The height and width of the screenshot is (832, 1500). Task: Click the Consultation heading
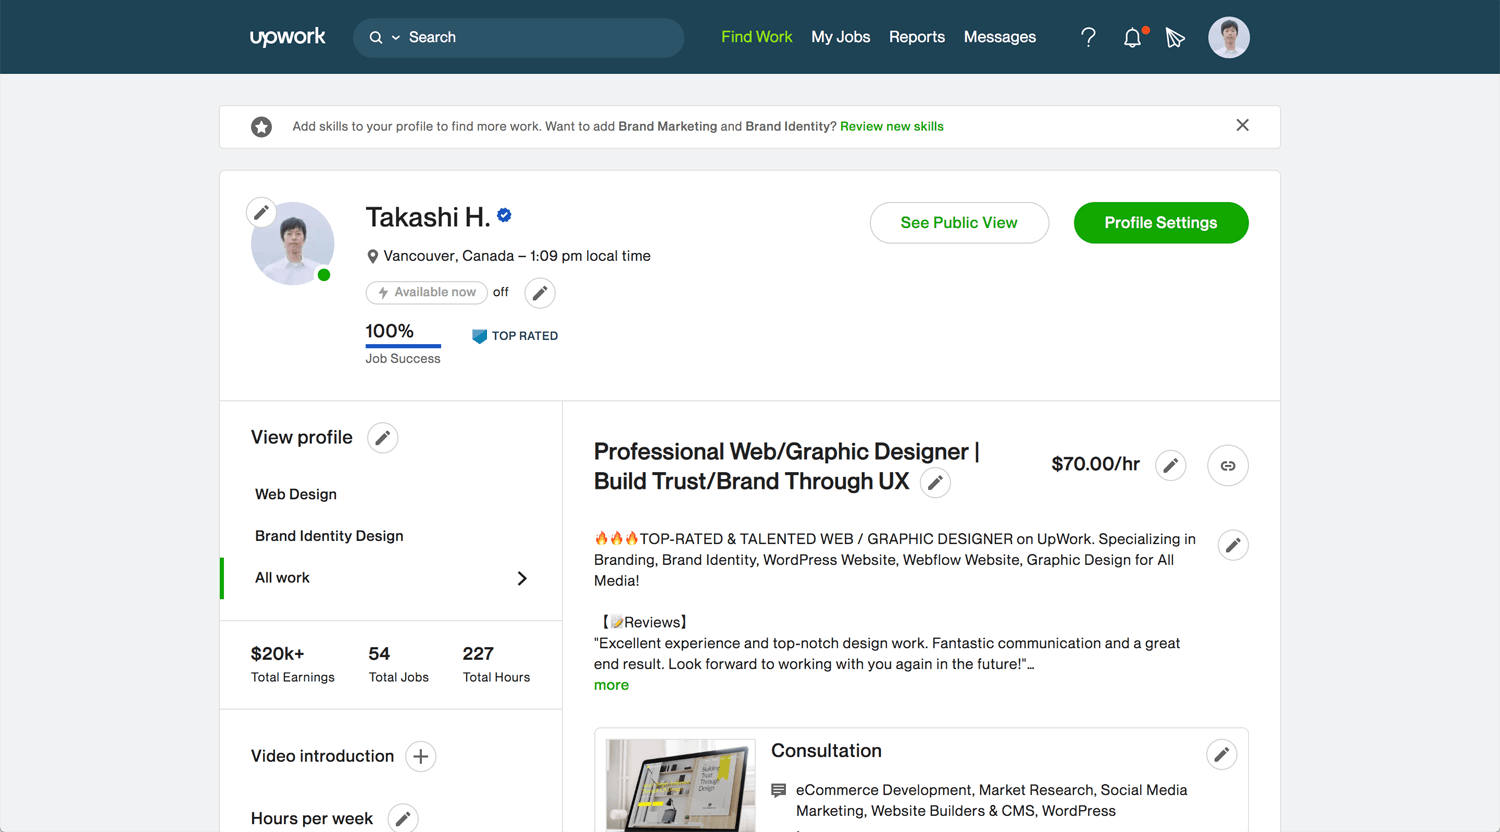(826, 751)
